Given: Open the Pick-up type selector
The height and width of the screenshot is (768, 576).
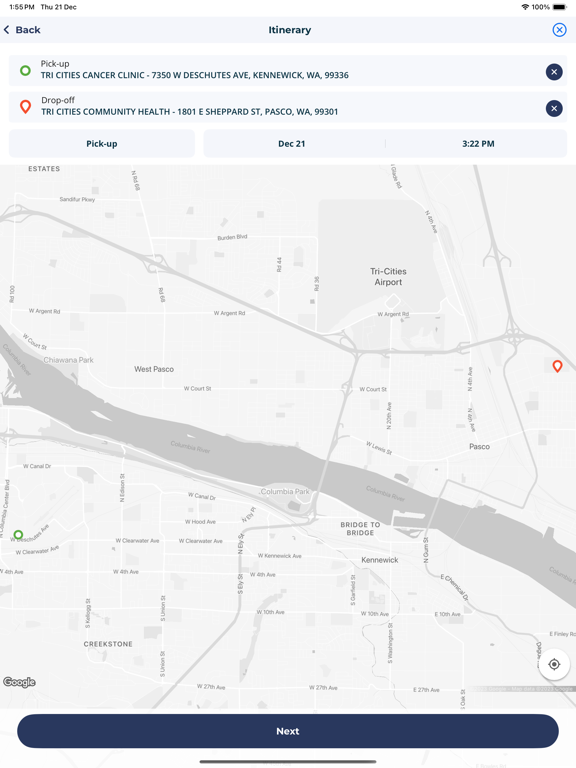Looking at the screenshot, I should pyautogui.click(x=102, y=144).
